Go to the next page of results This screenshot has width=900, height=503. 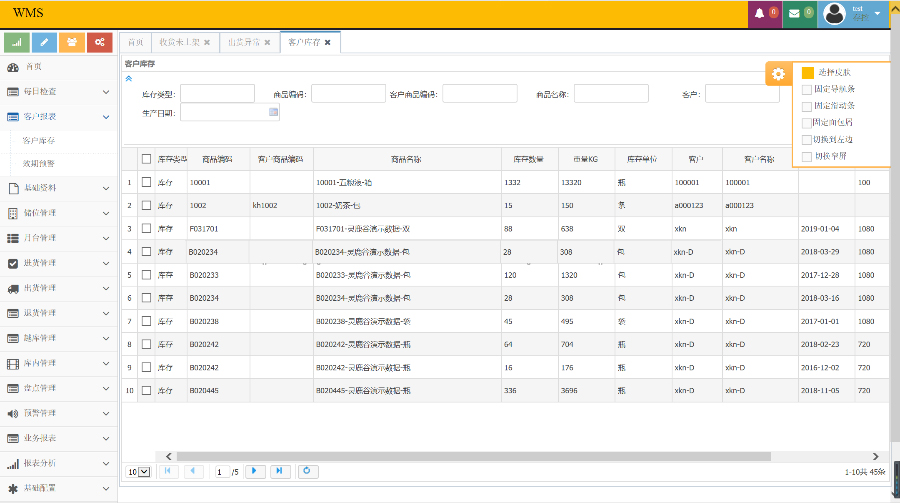coord(254,471)
